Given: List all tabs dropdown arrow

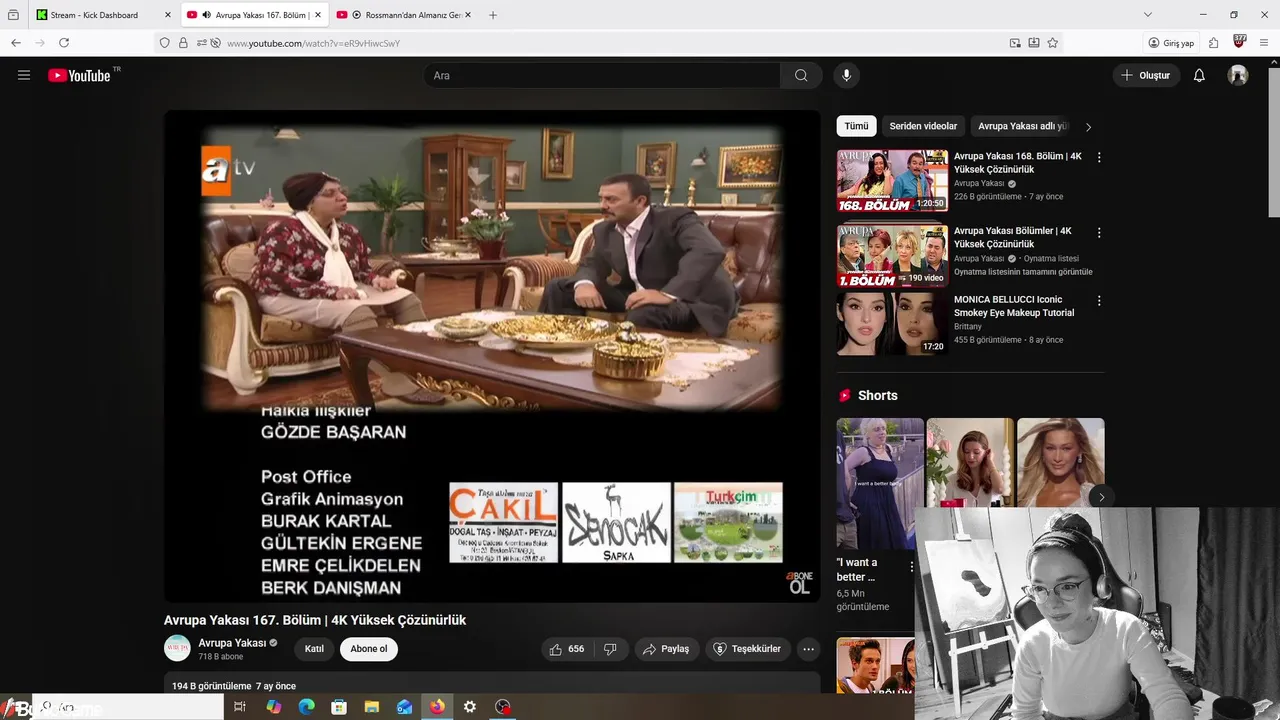Looking at the screenshot, I should point(1148,15).
